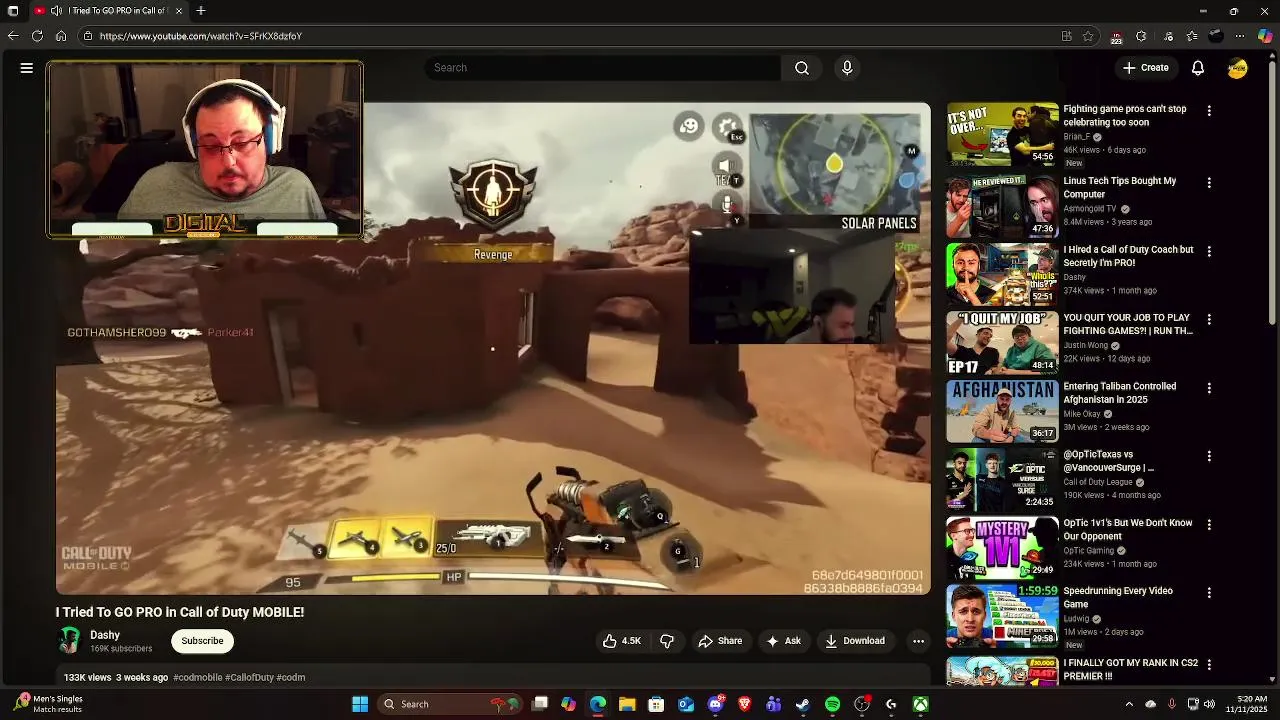This screenshot has height=720, width=1280.
Task: Click the Ask button
Action: pos(783,641)
